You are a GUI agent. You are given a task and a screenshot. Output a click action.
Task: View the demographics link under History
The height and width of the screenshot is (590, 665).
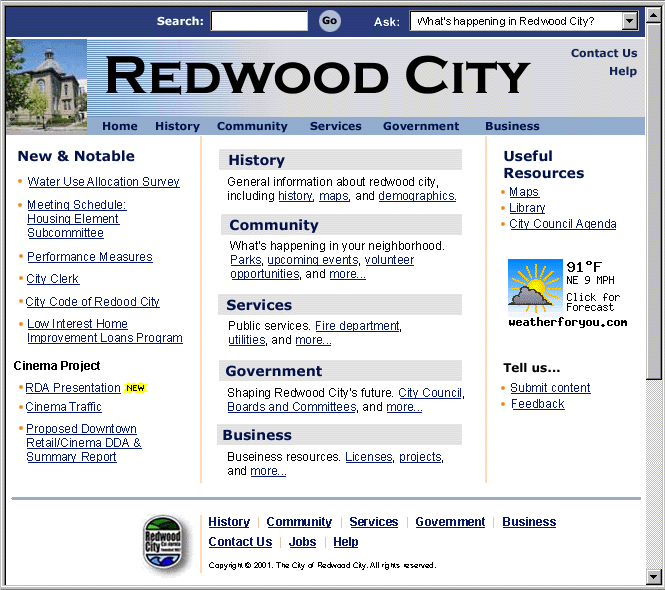pyautogui.click(x=417, y=196)
